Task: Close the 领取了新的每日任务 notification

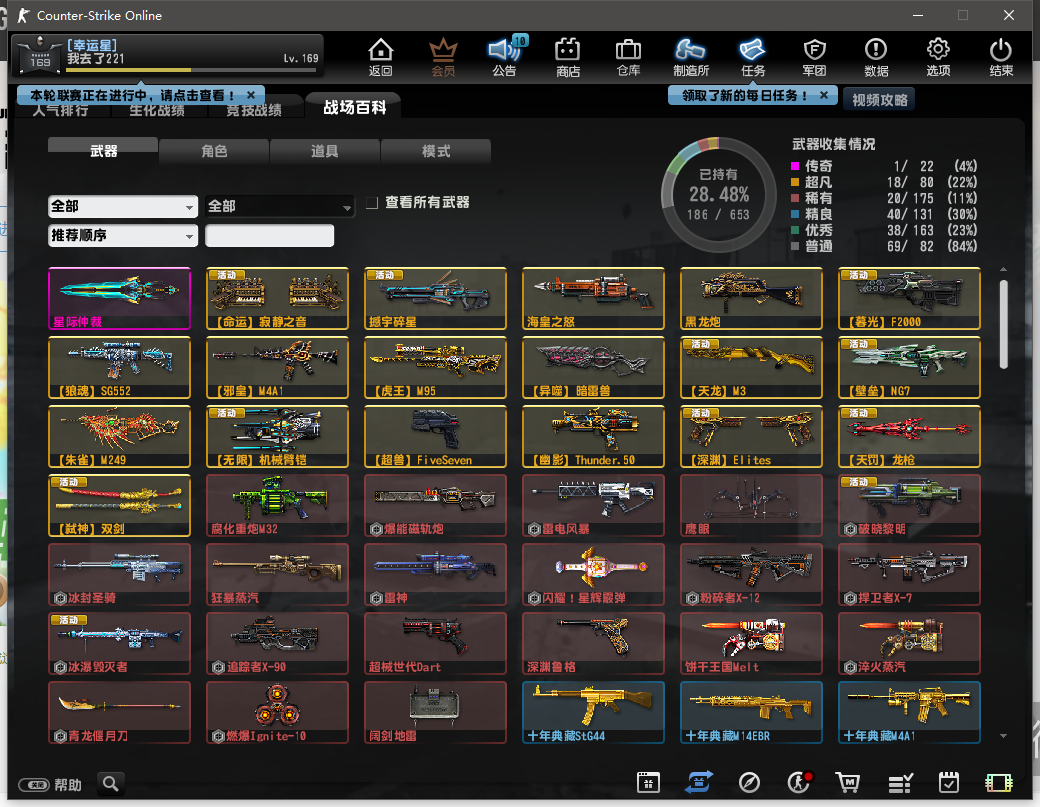Action: [824, 95]
